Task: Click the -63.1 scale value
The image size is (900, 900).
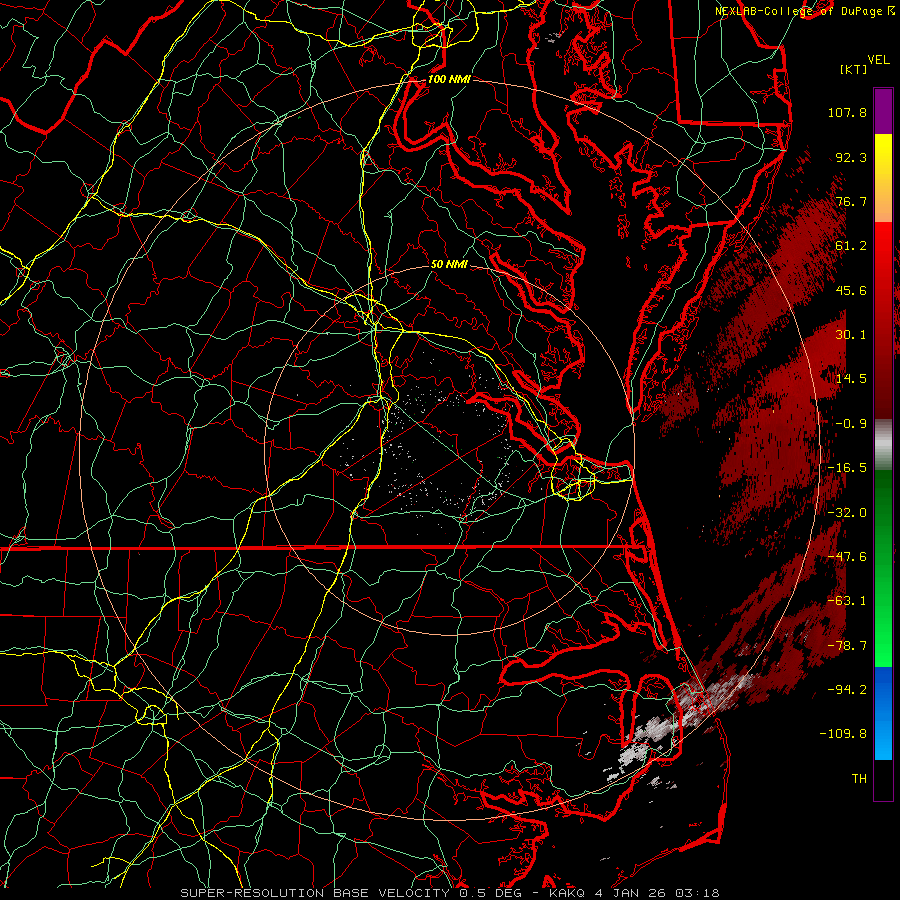Action: pyautogui.click(x=847, y=601)
